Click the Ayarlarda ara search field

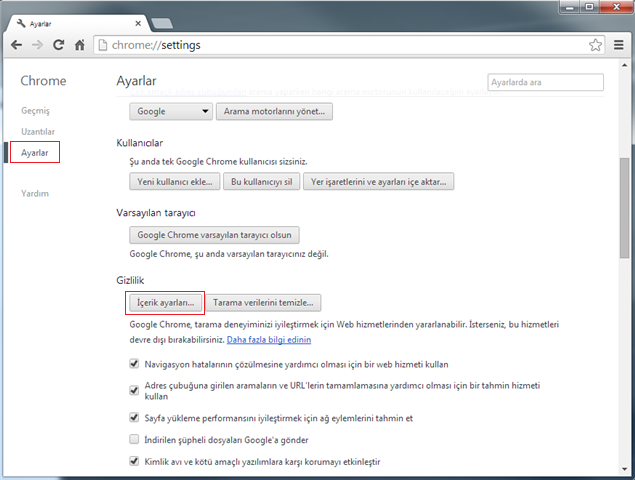point(546,82)
